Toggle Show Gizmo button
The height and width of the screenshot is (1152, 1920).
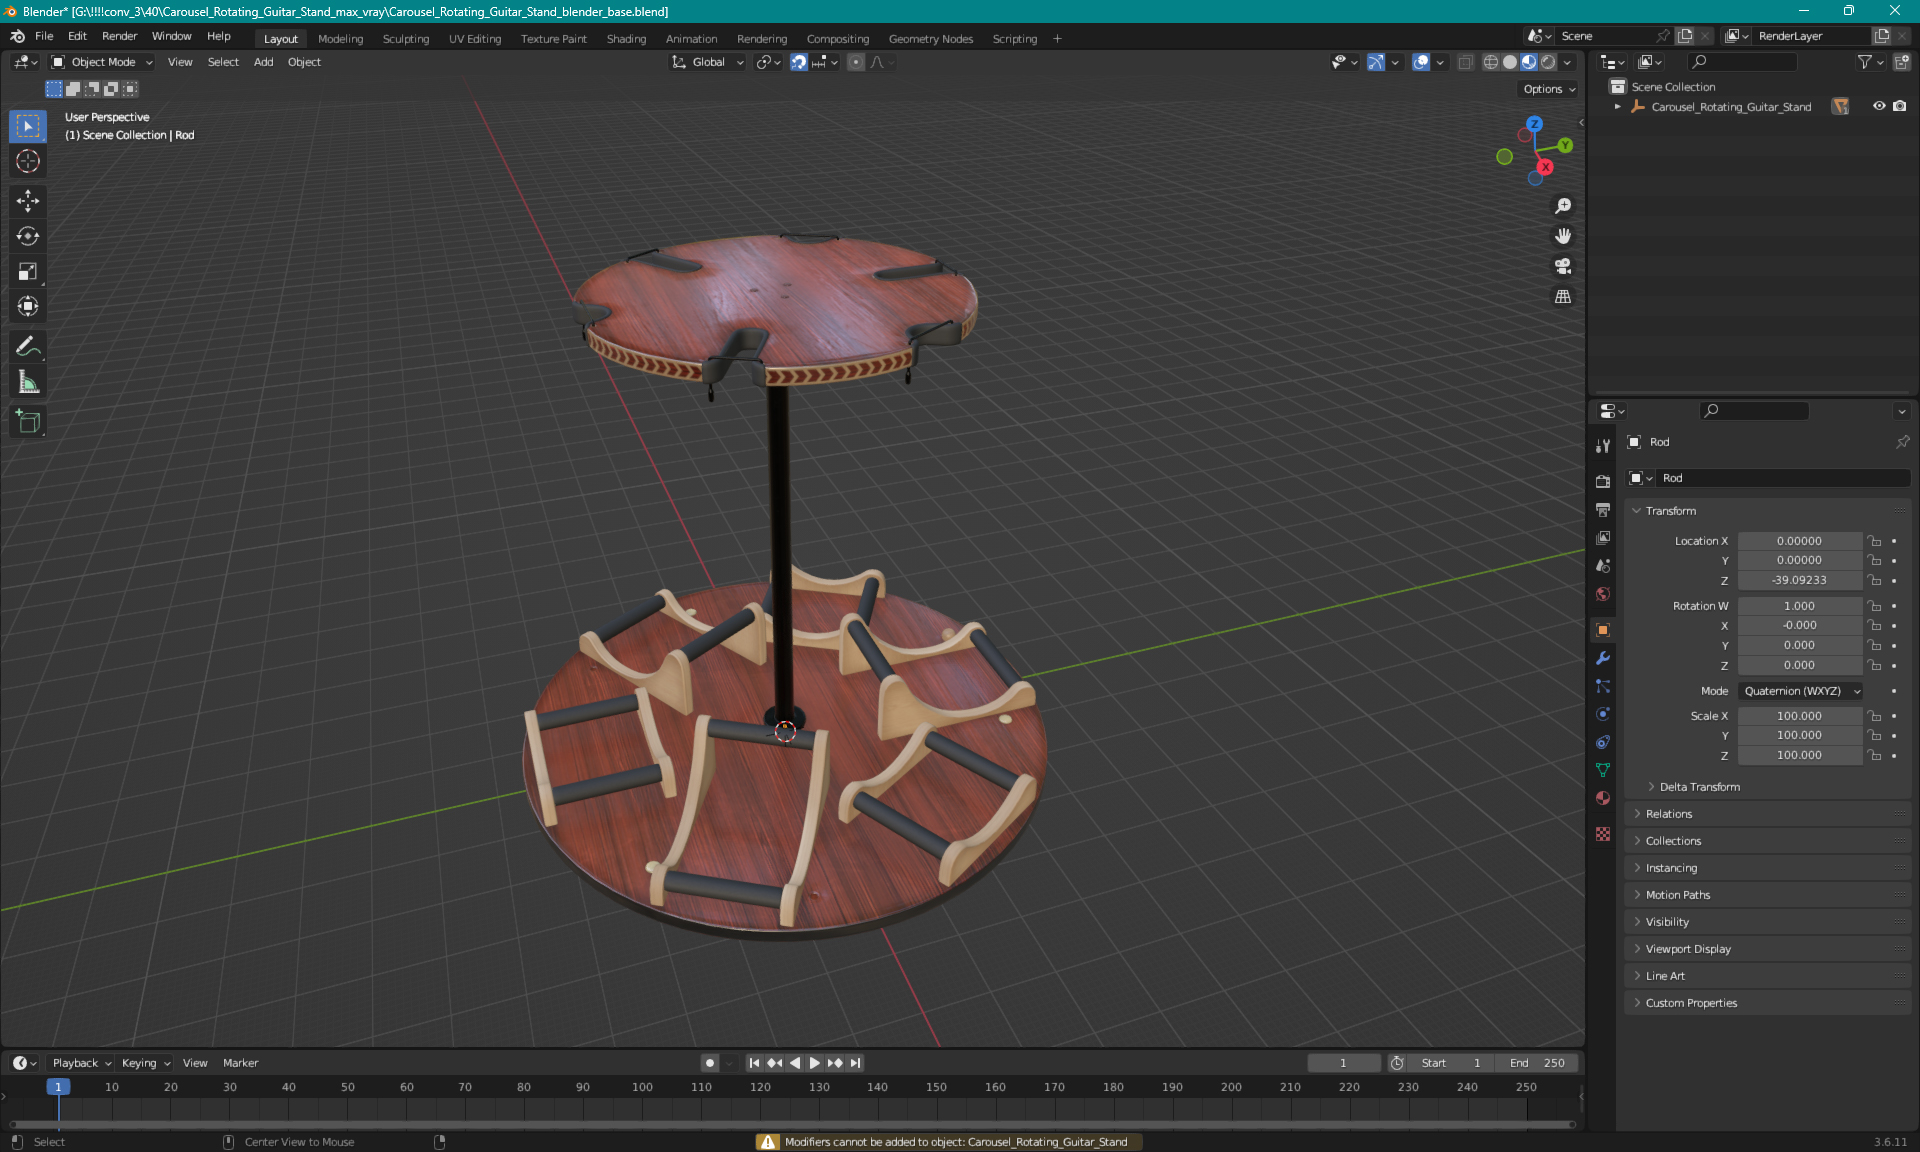click(x=1376, y=62)
